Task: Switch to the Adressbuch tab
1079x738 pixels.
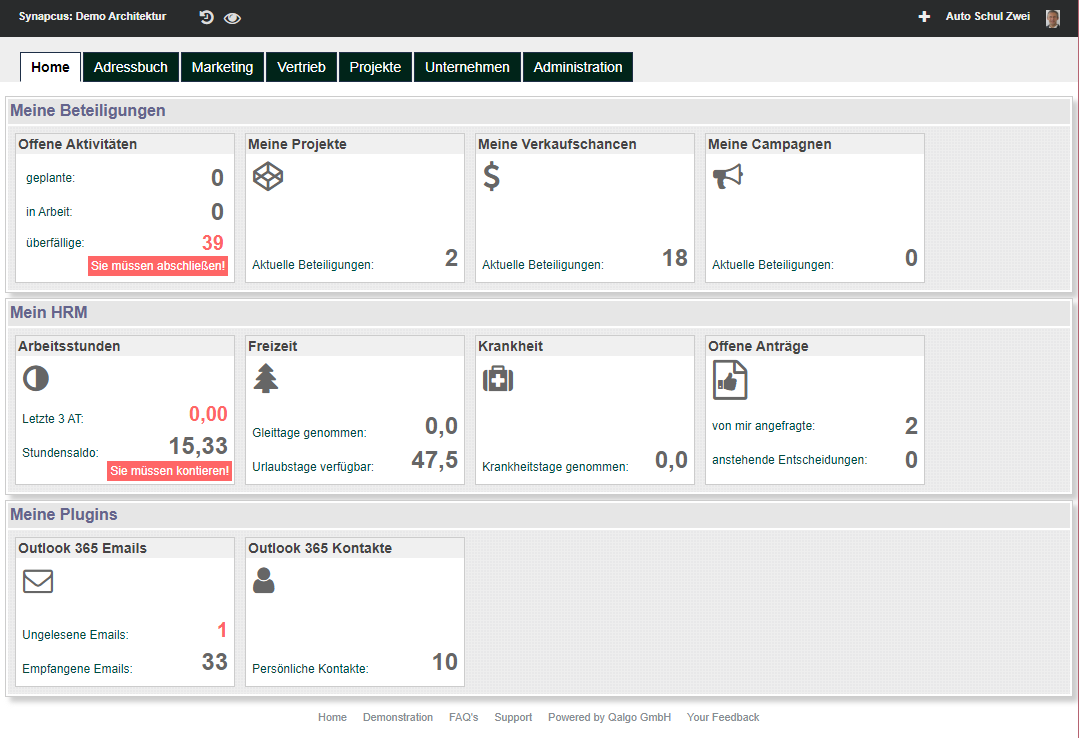Action: pyautogui.click(x=130, y=67)
